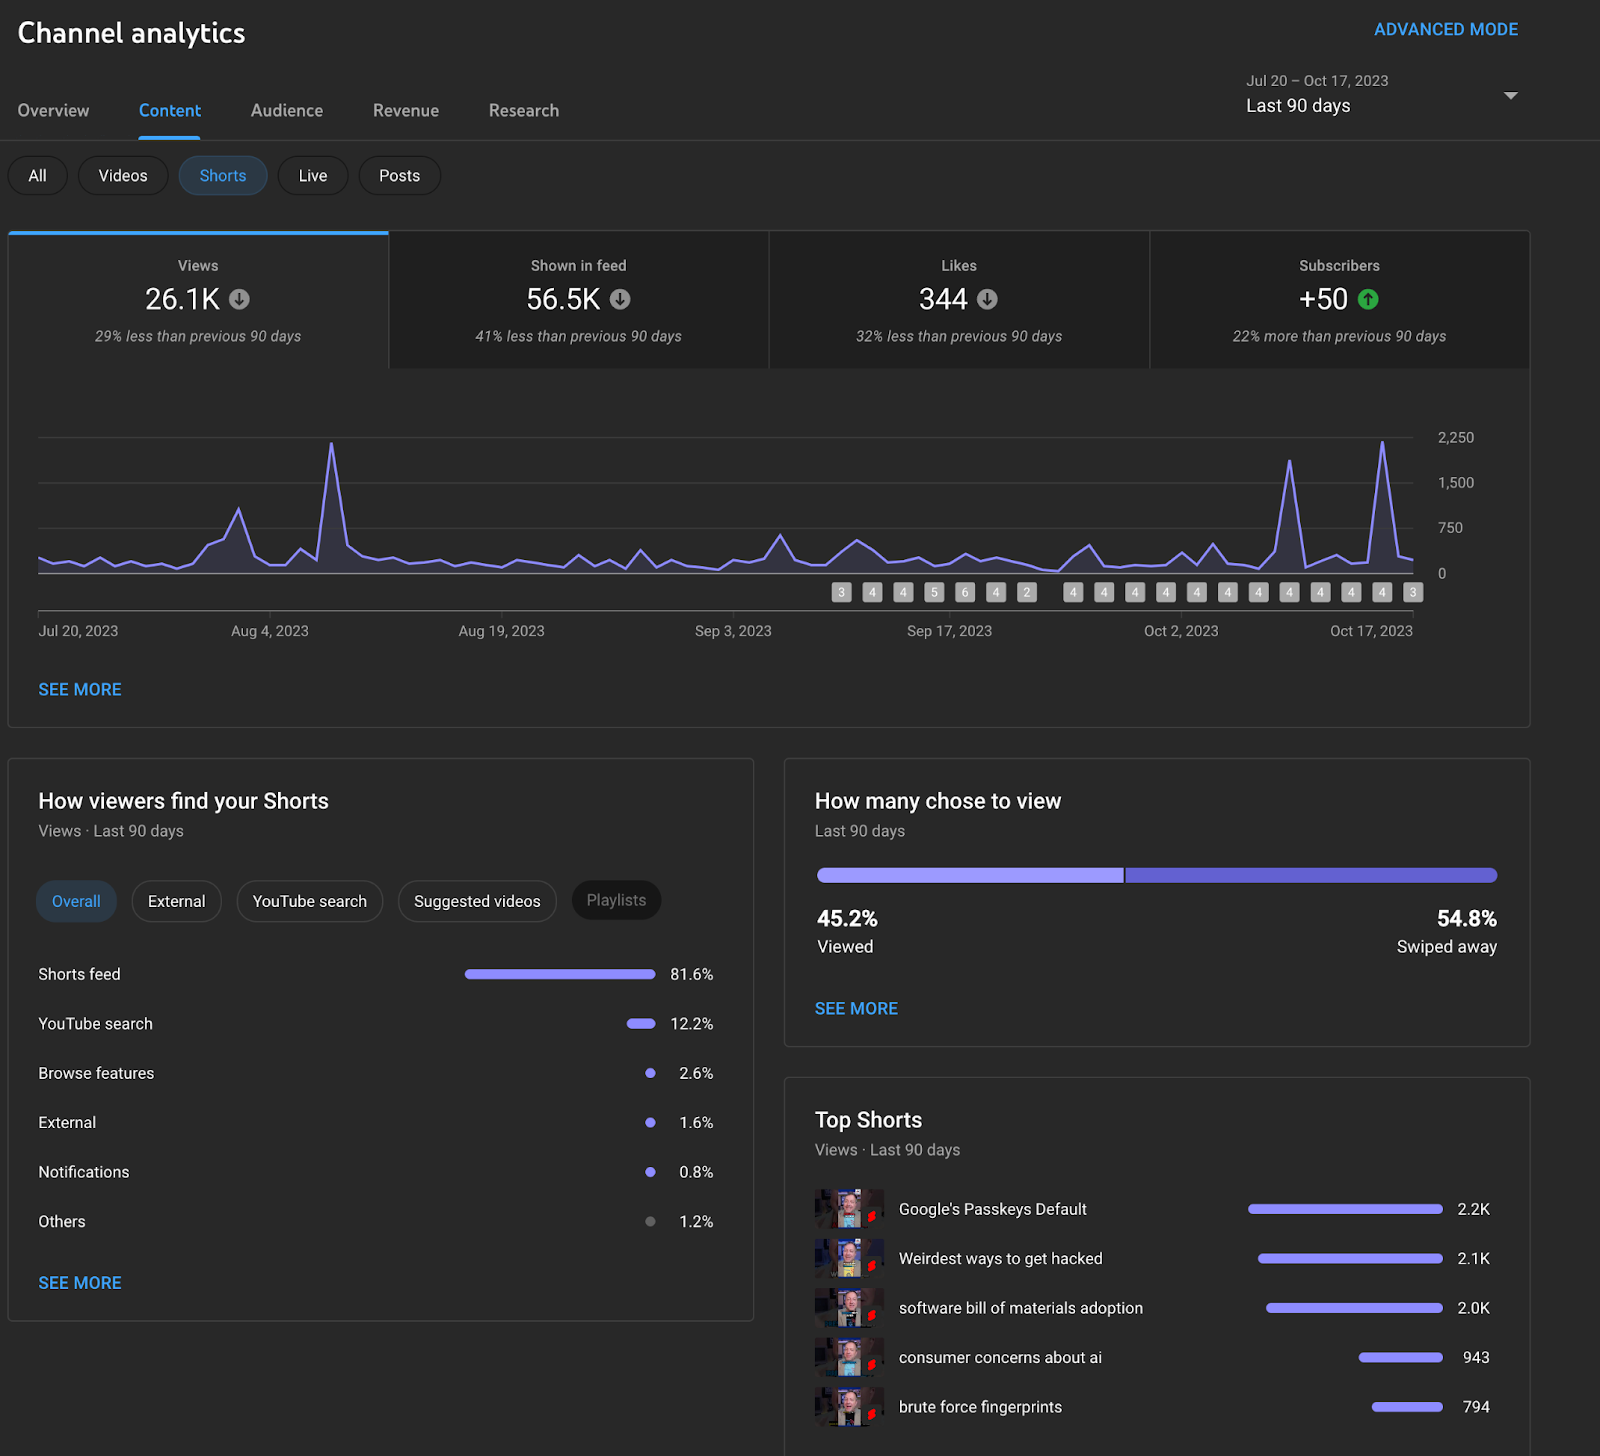Click the Browse features row label
This screenshot has width=1600, height=1456.
click(x=96, y=1073)
